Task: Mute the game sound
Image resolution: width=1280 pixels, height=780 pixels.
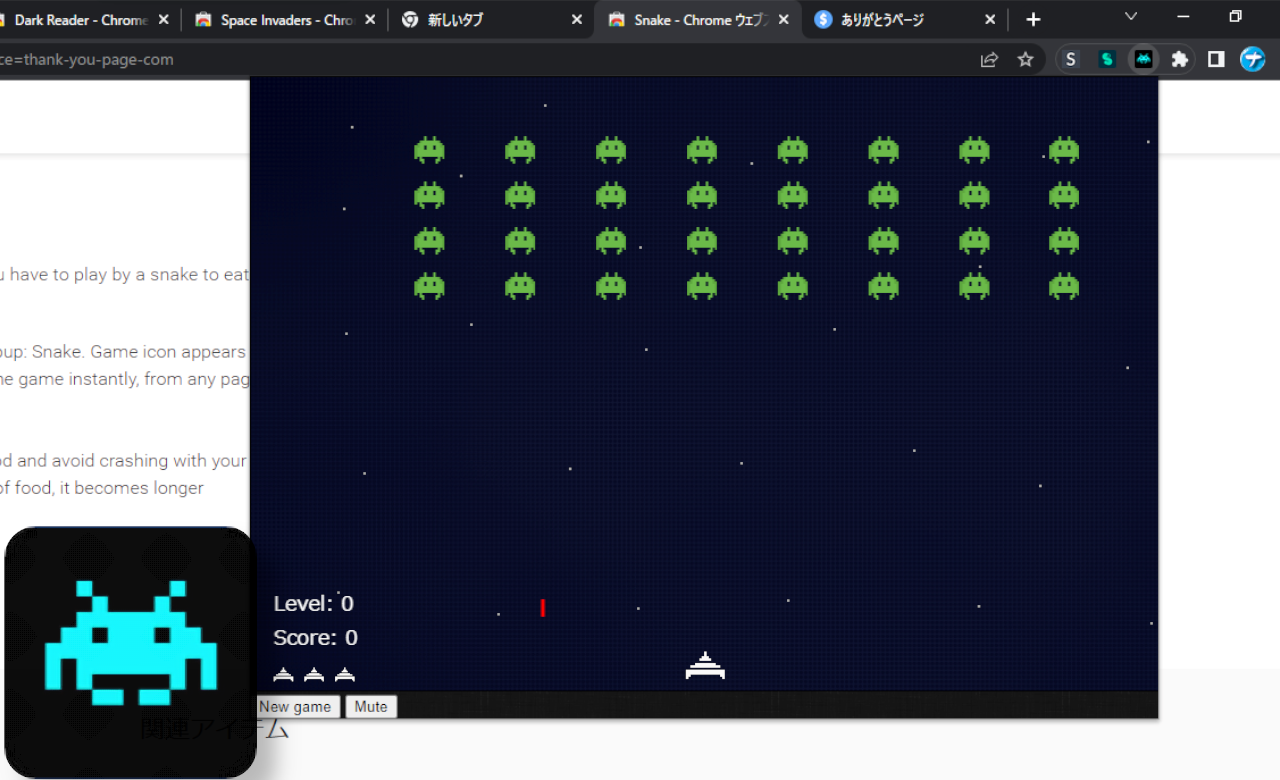Action: [x=371, y=707]
